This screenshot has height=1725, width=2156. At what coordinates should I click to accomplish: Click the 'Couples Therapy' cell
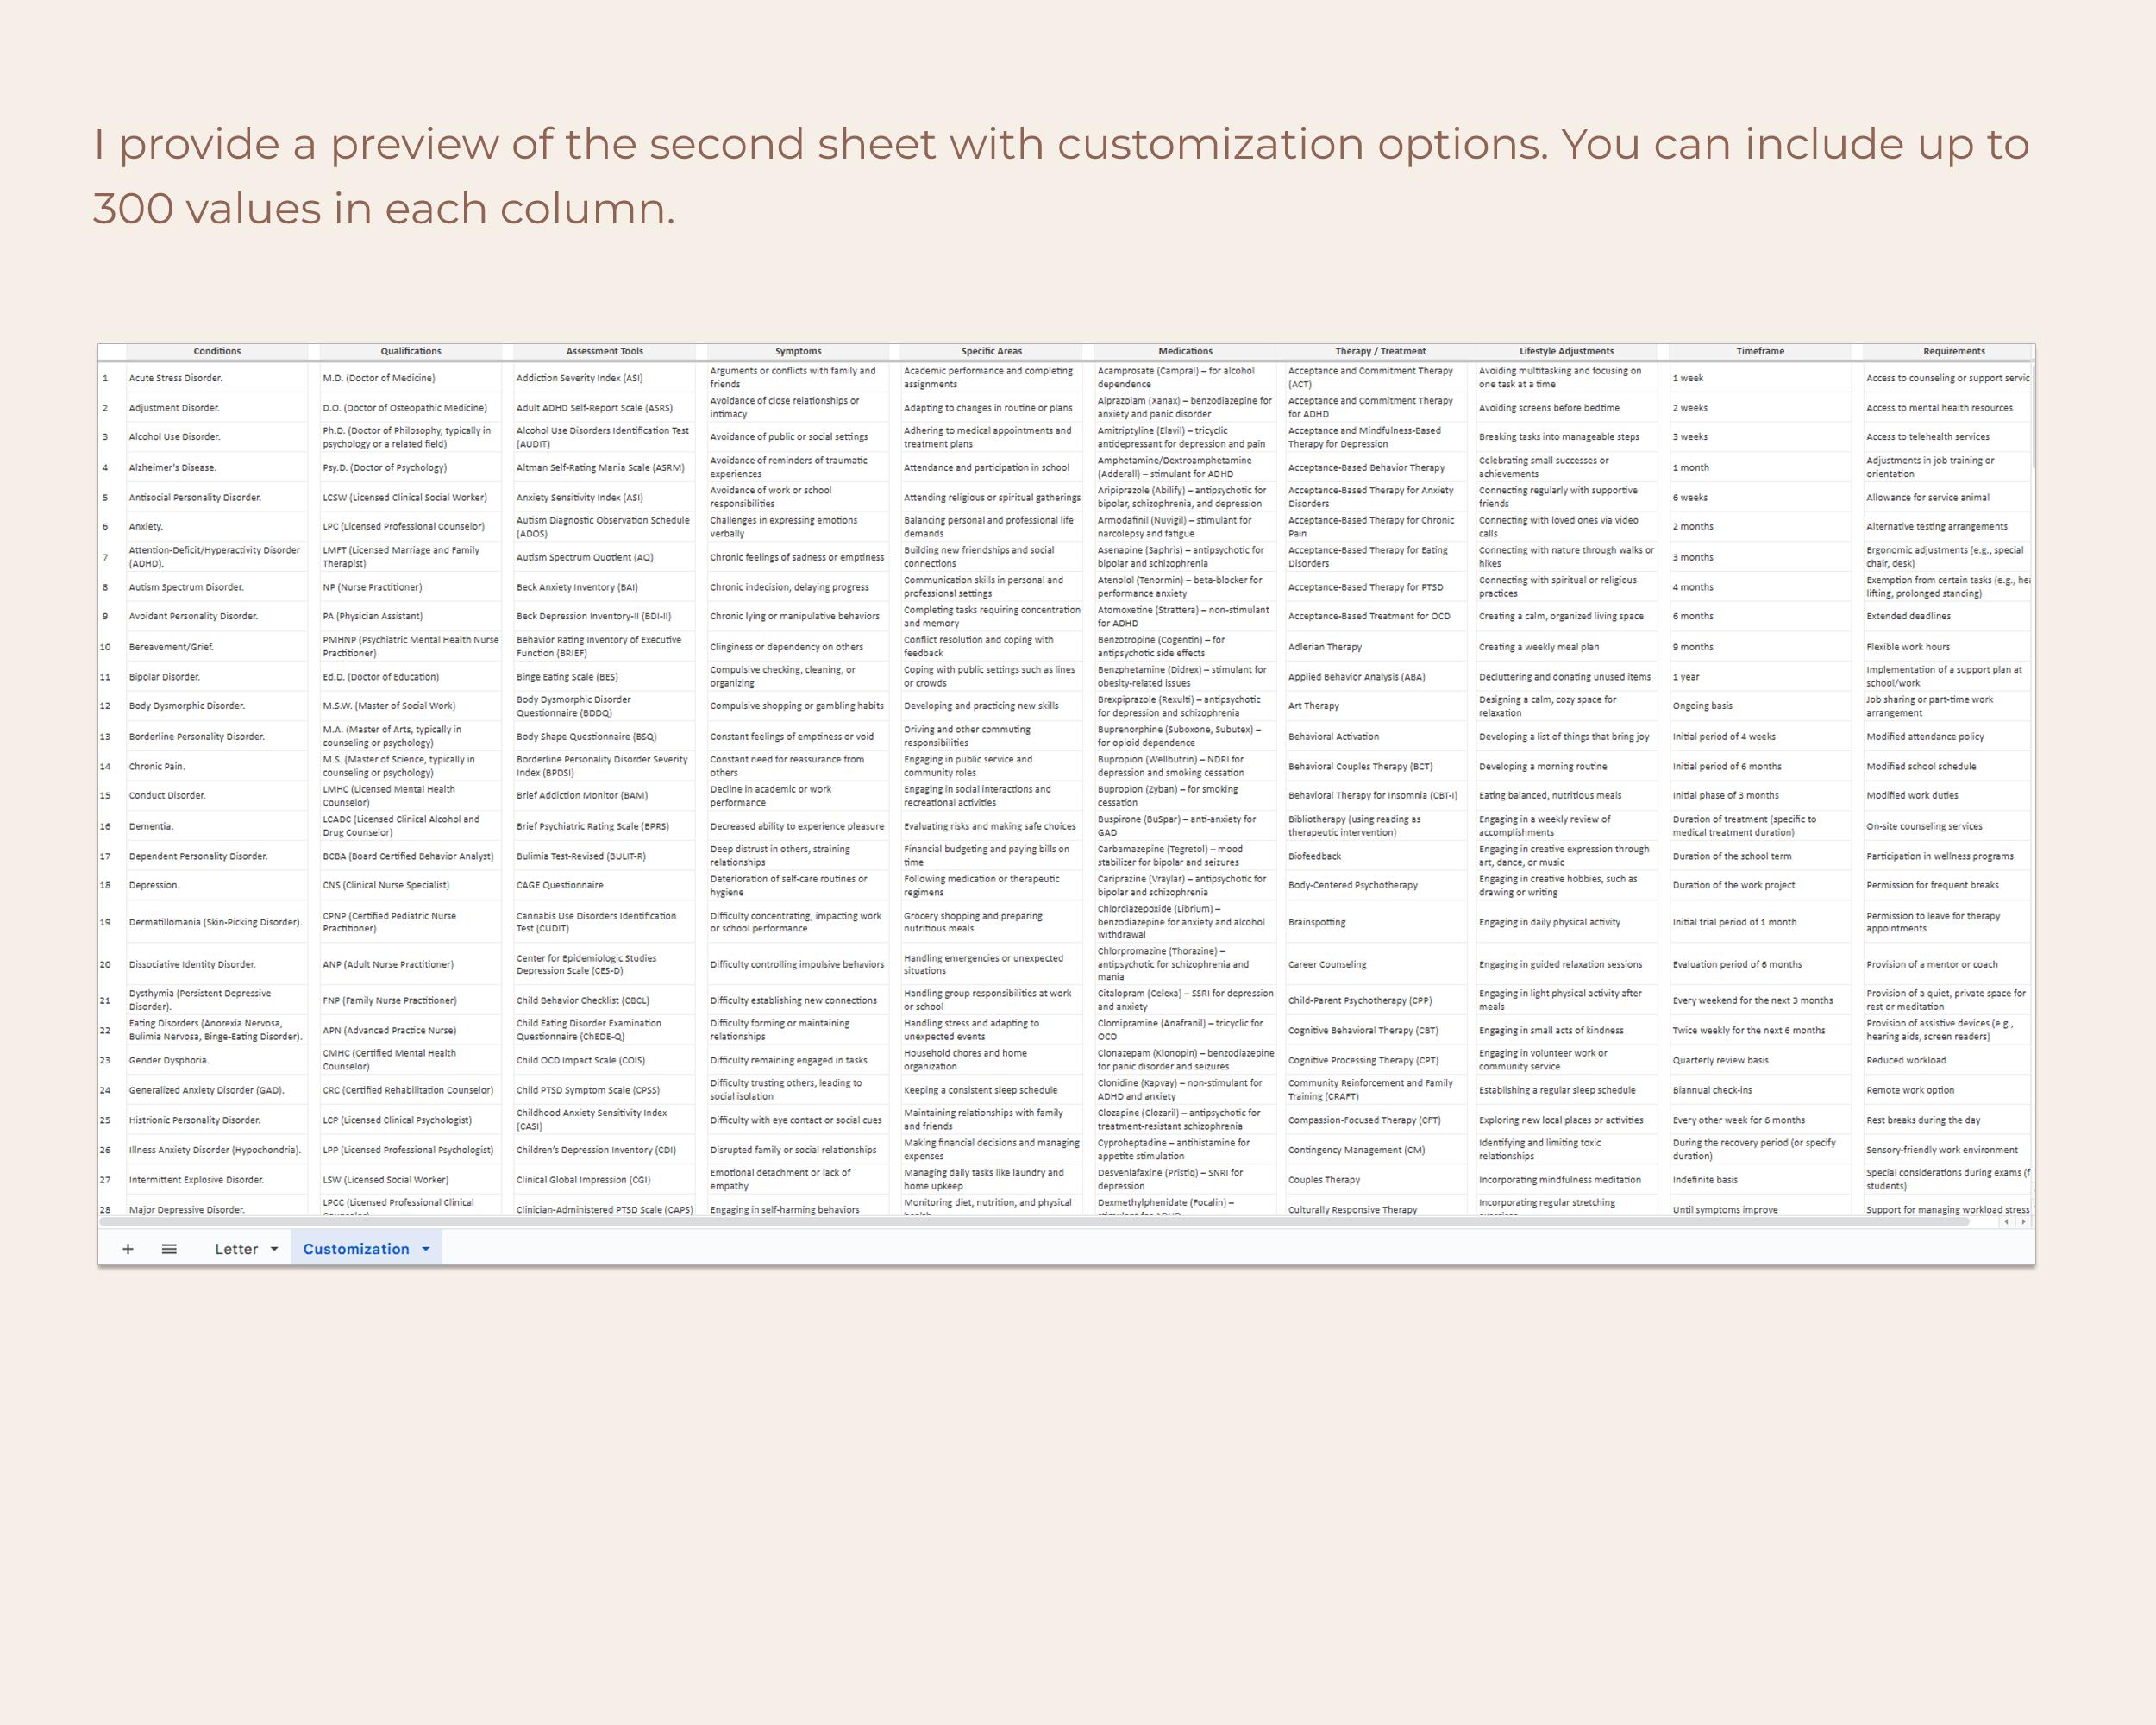pos(1377,1180)
